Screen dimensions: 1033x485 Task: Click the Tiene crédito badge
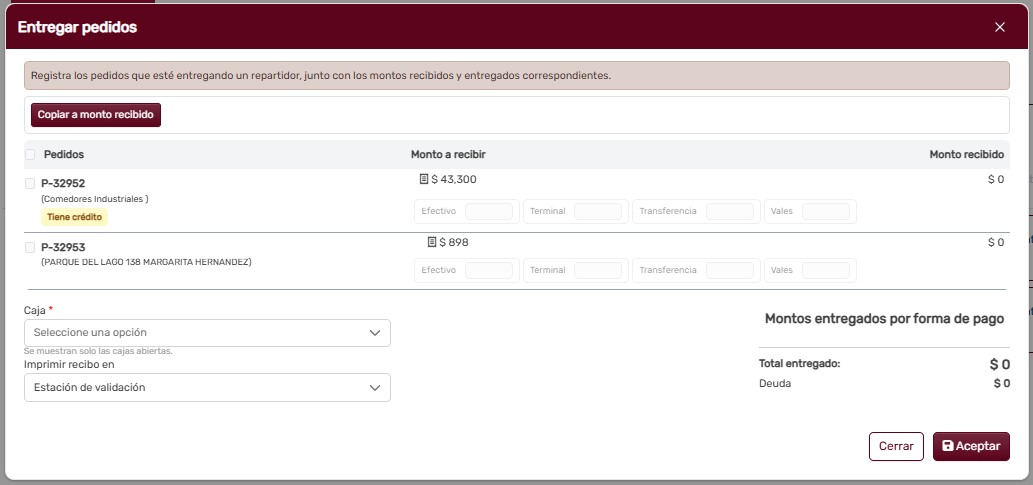coord(75,217)
